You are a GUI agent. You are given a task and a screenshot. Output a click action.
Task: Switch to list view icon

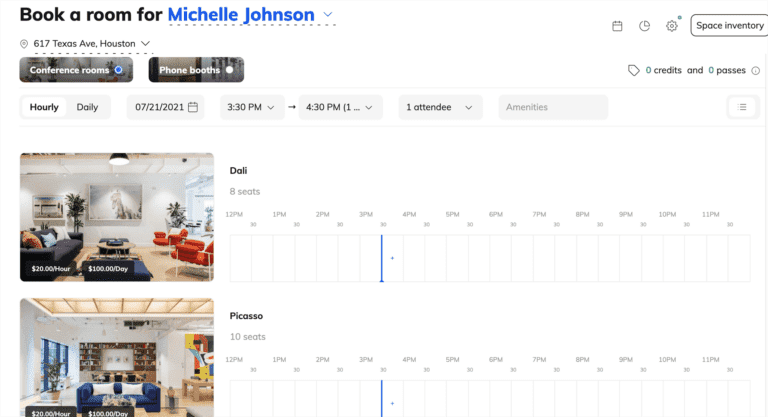(742, 107)
